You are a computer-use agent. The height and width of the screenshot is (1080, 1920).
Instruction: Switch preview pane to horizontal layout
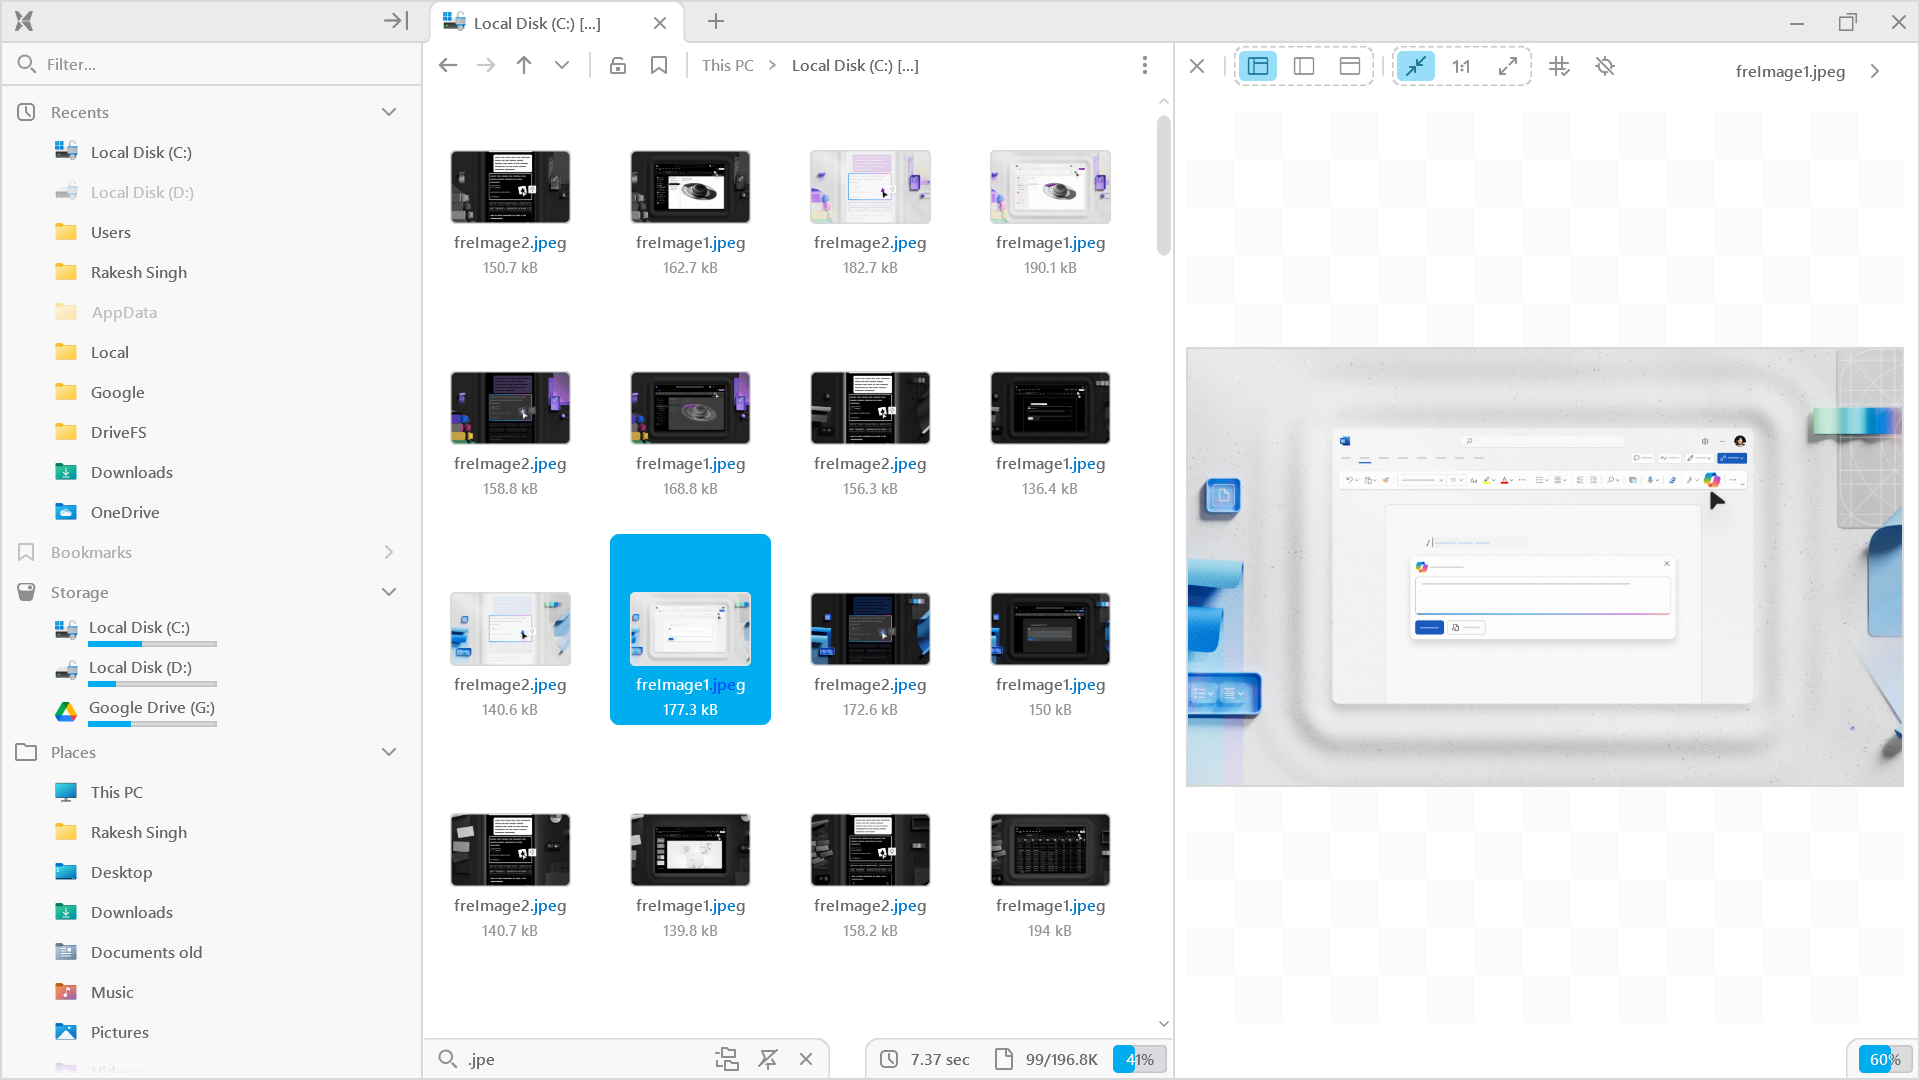pyautogui.click(x=1348, y=65)
